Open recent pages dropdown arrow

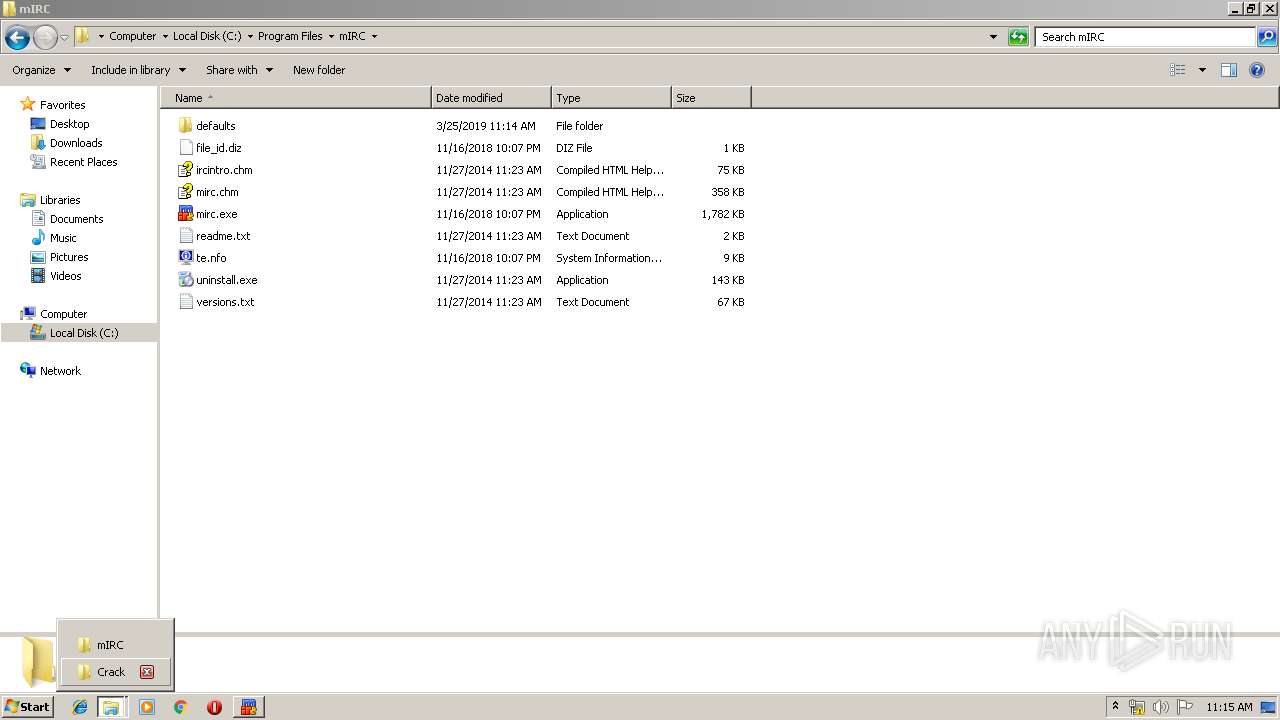pyautogui.click(x=65, y=38)
